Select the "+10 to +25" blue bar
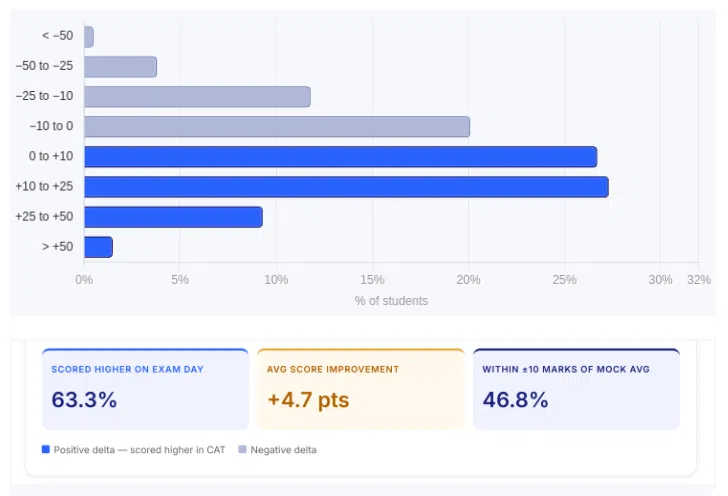Screen dimensions: 728x496 click(346, 187)
